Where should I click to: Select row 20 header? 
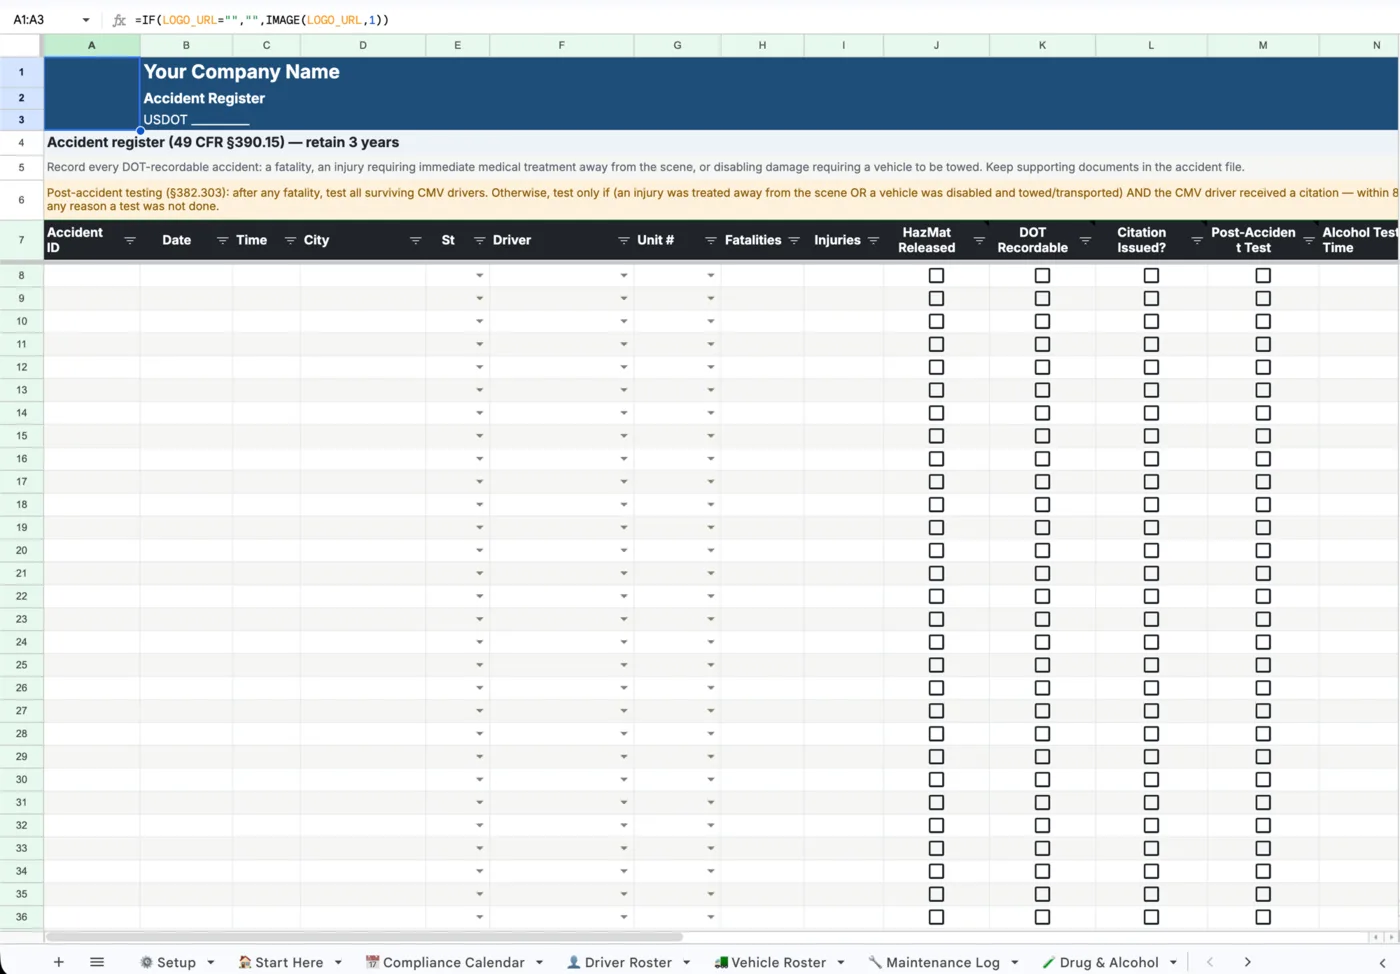21,550
